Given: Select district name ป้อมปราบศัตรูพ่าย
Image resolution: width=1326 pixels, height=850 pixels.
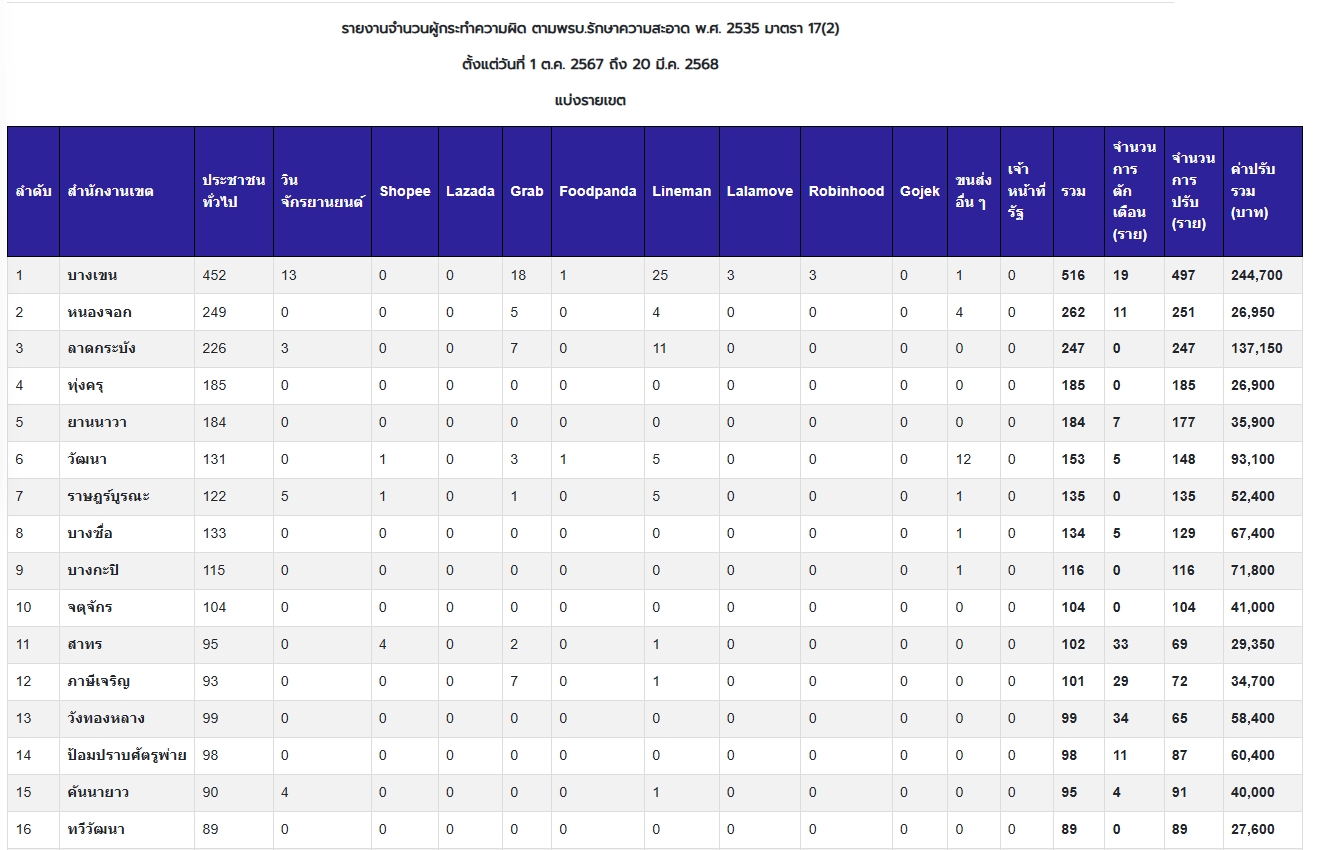Looking at the screenshot, I should [127, 755].
